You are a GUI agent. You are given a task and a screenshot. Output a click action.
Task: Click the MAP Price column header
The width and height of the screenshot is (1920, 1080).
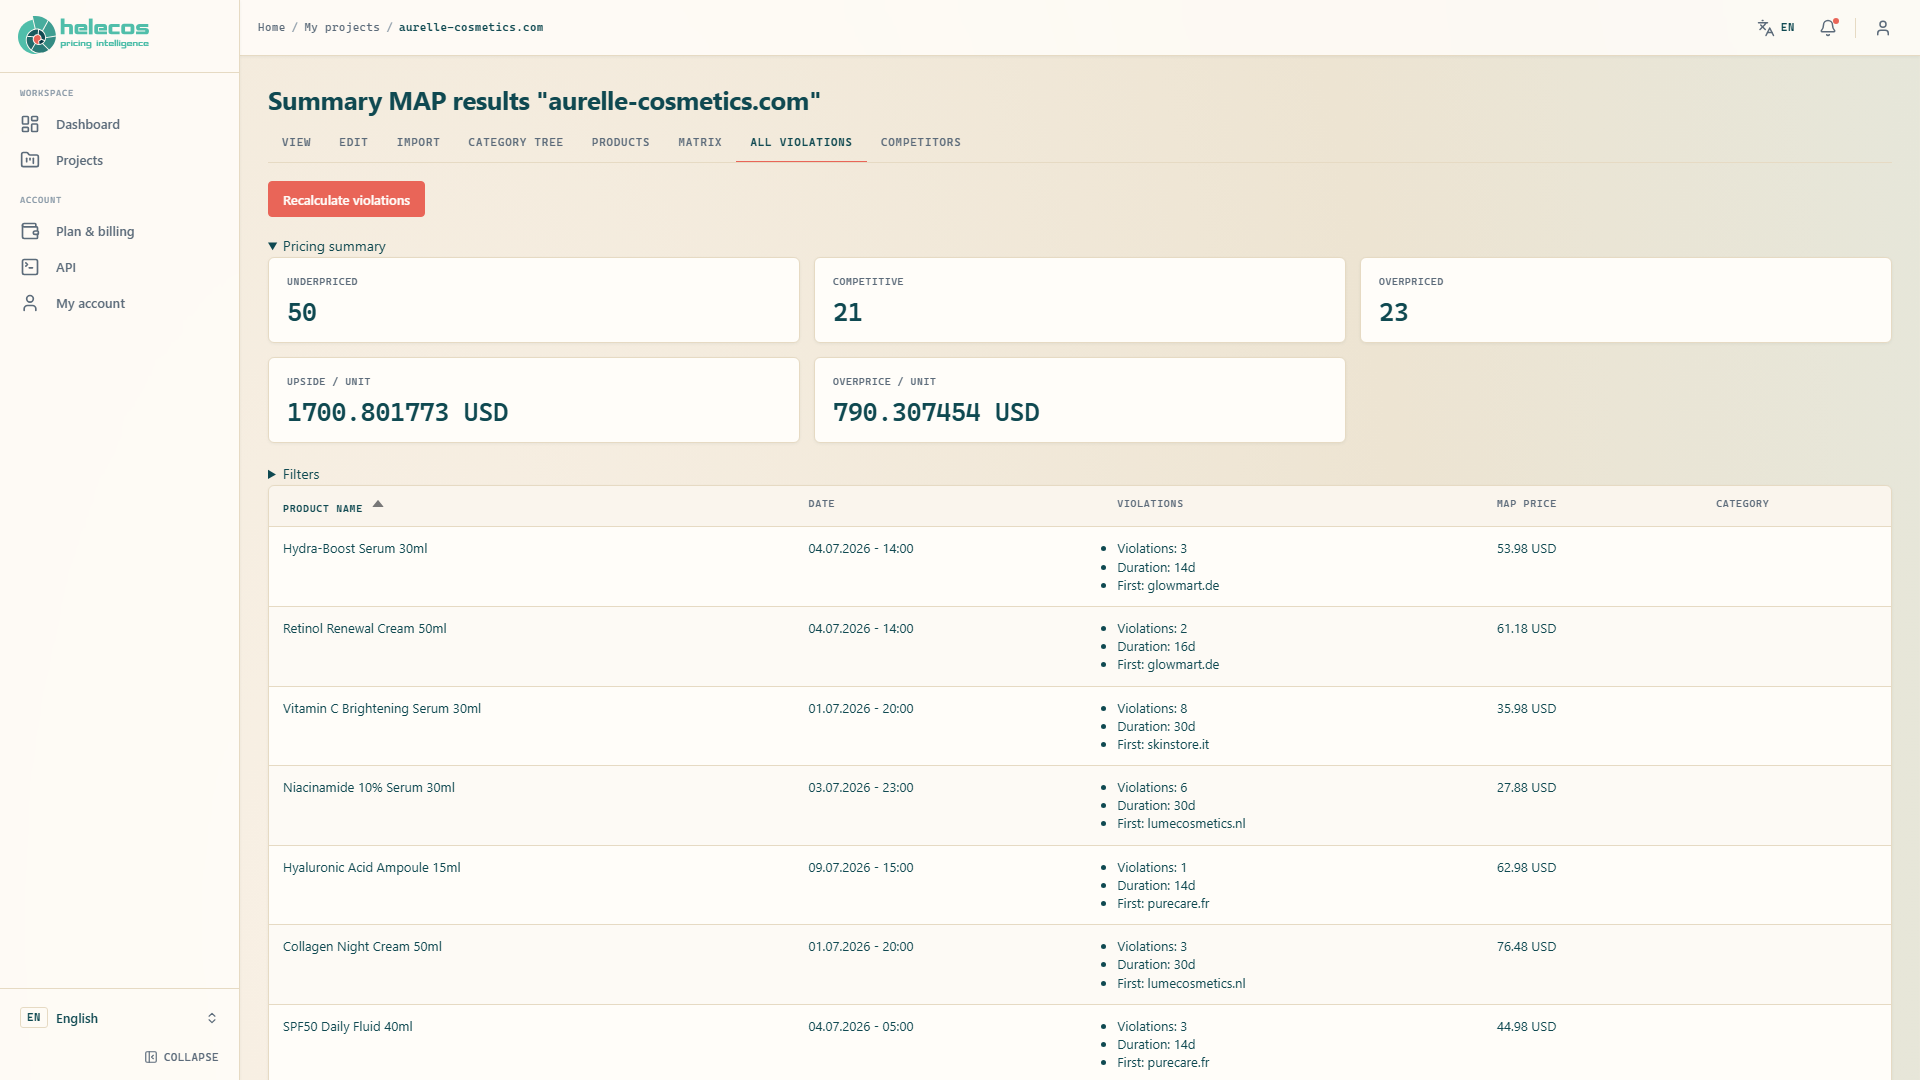click(1526, 504)
